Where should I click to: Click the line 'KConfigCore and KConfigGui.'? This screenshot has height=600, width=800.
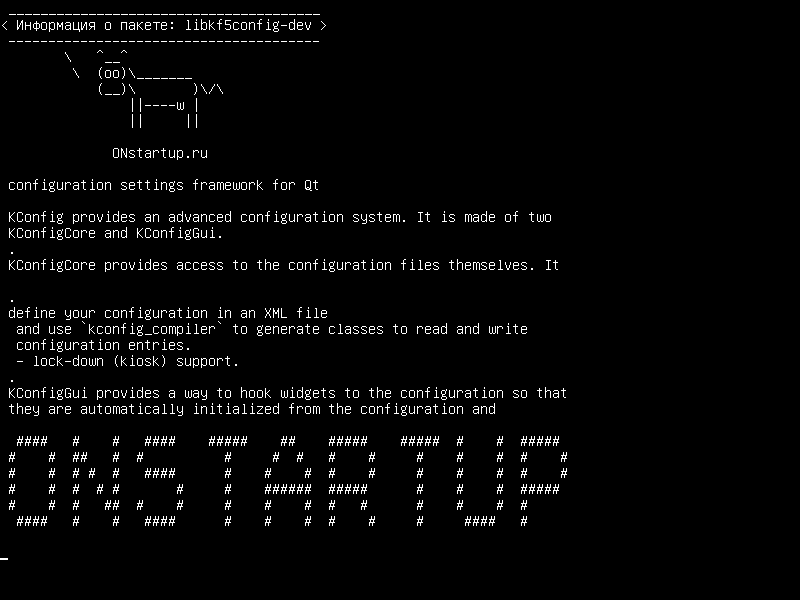[116, 233]
